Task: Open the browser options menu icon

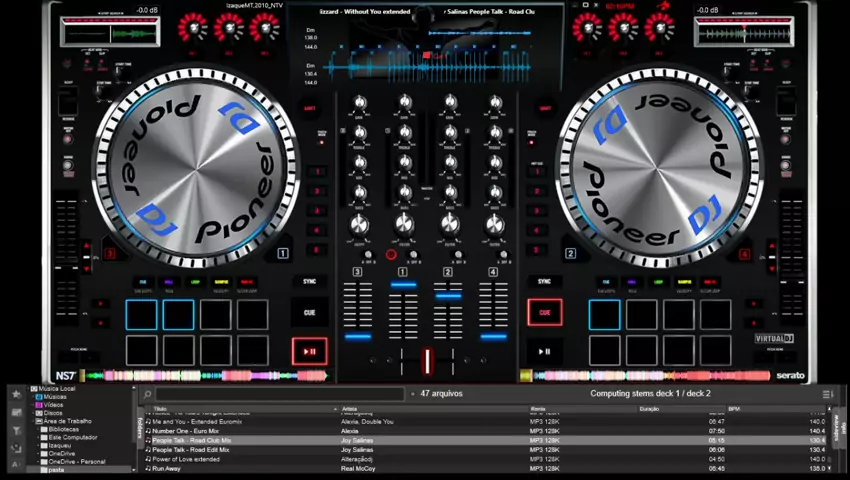Action: (827, 394)
